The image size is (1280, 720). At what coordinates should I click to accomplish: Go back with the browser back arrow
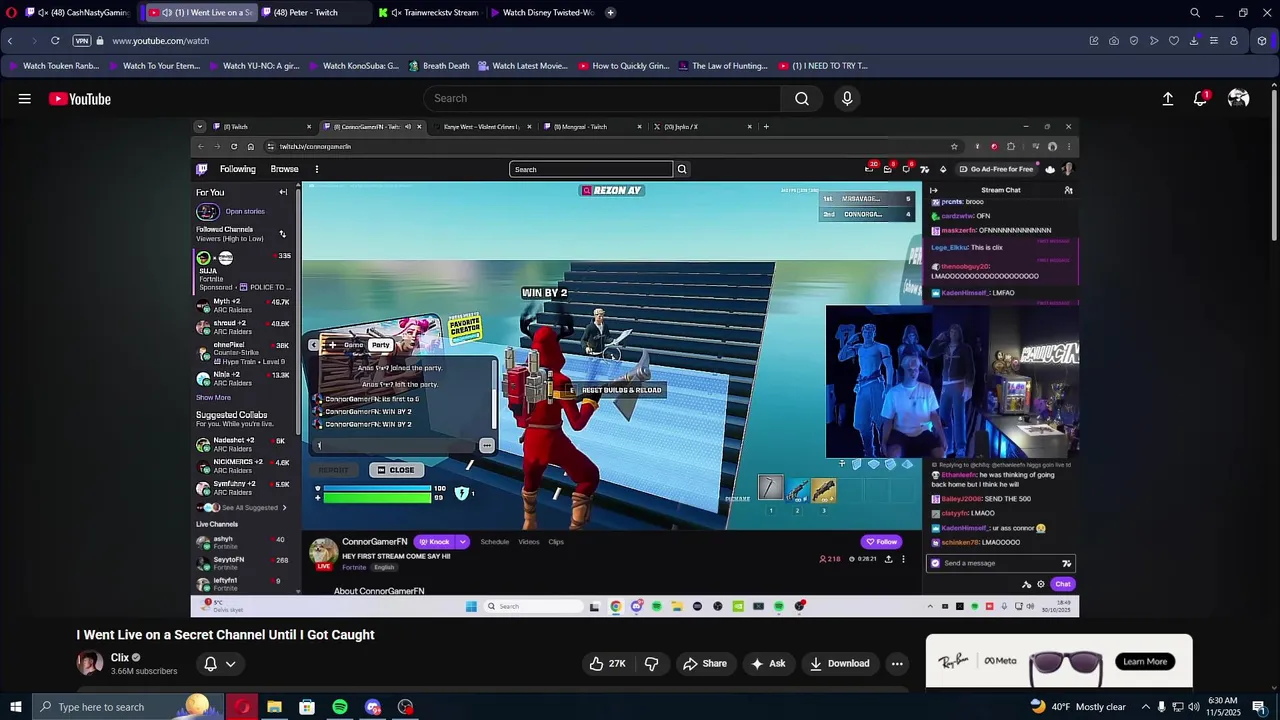coord(10,41)
